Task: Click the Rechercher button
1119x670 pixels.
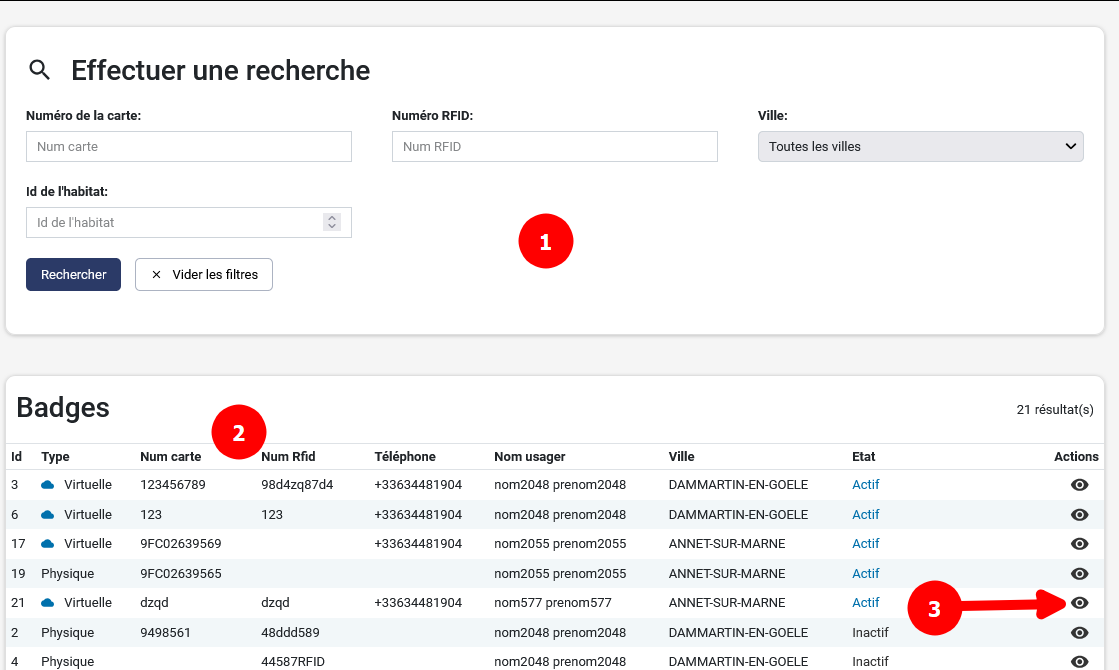Action: [73, 275]
